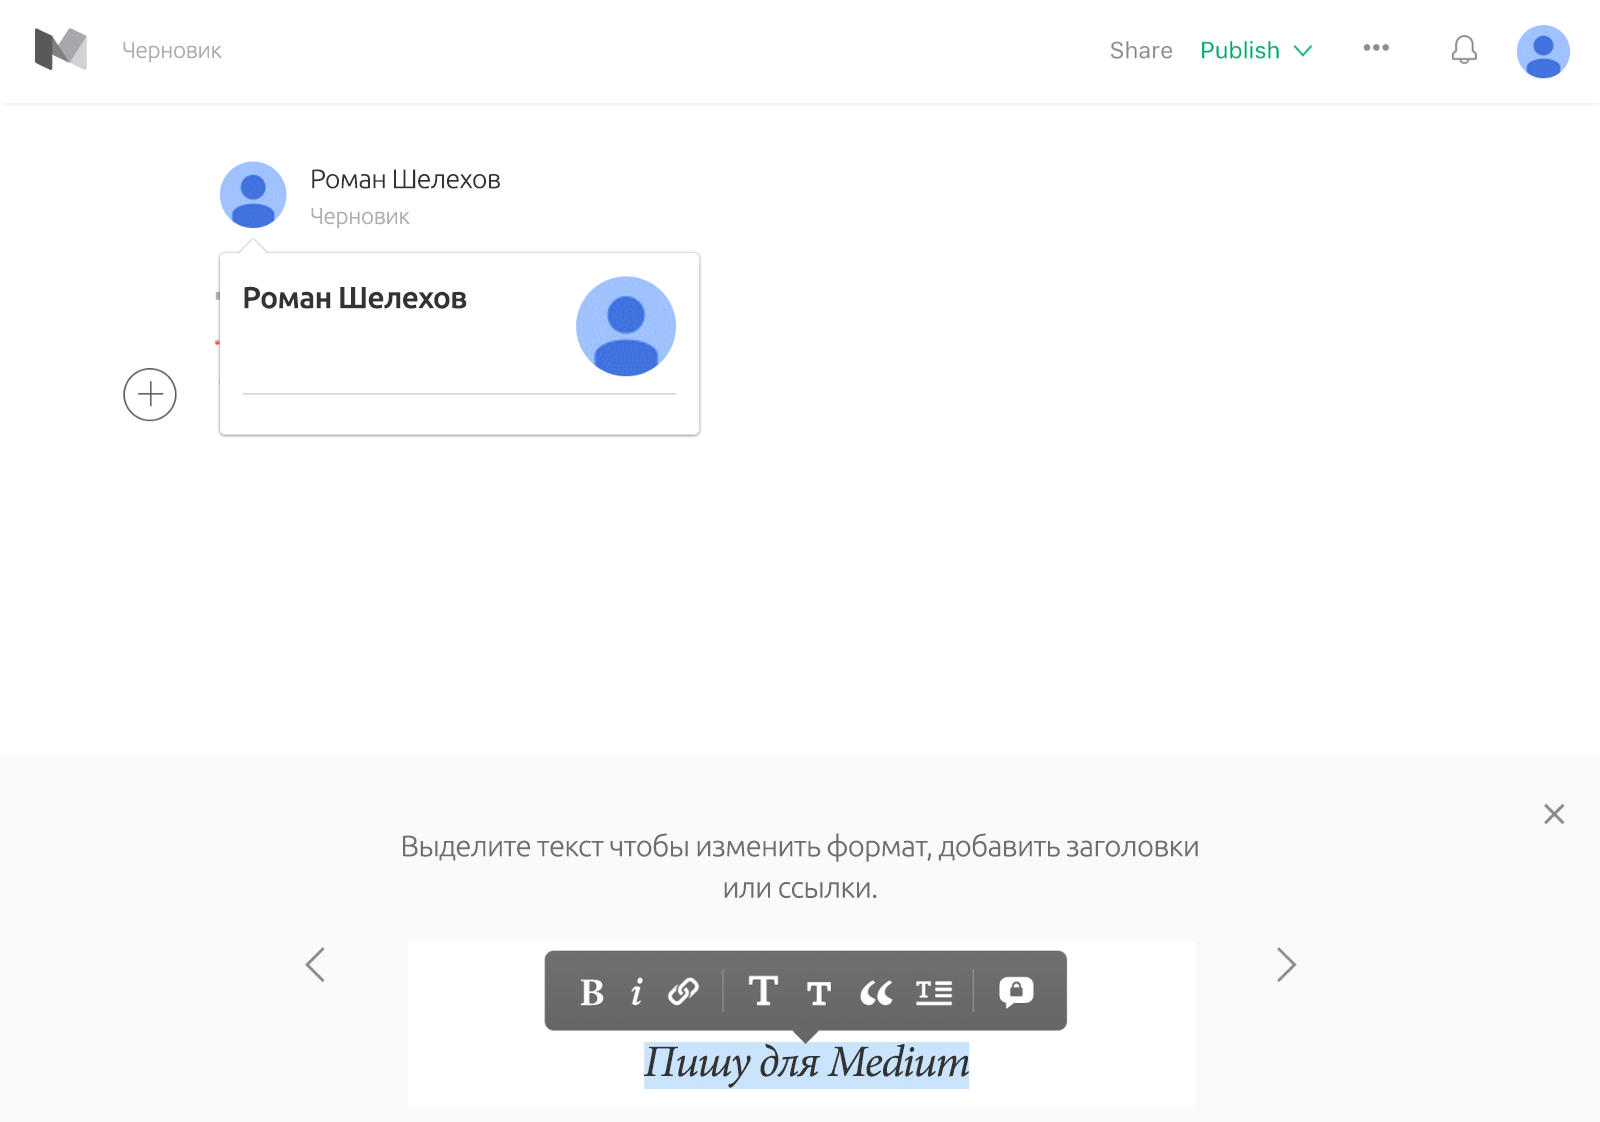Click author name Роман Шелехов in popup card
Viewport: 1600px width, 1122px height.
click(355, 298)
